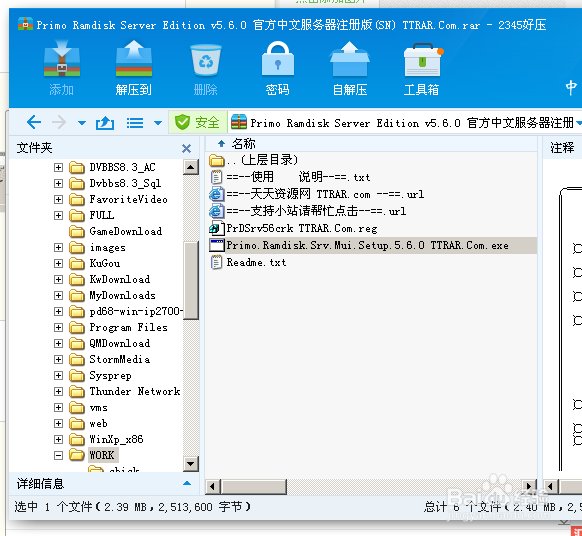This screenshot has height=536, width=582.
Task: Go back with the left arrow
Action: click(x=34, y=122)
